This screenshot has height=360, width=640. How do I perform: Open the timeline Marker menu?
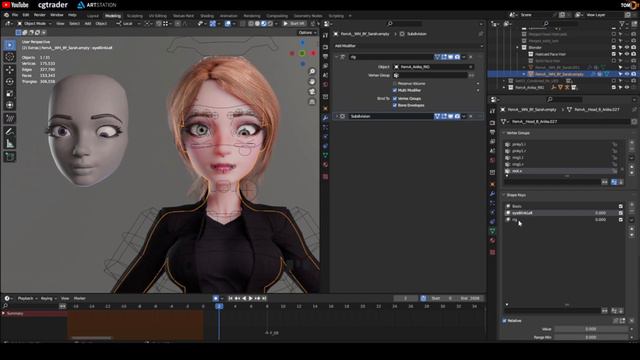point(80,299)
